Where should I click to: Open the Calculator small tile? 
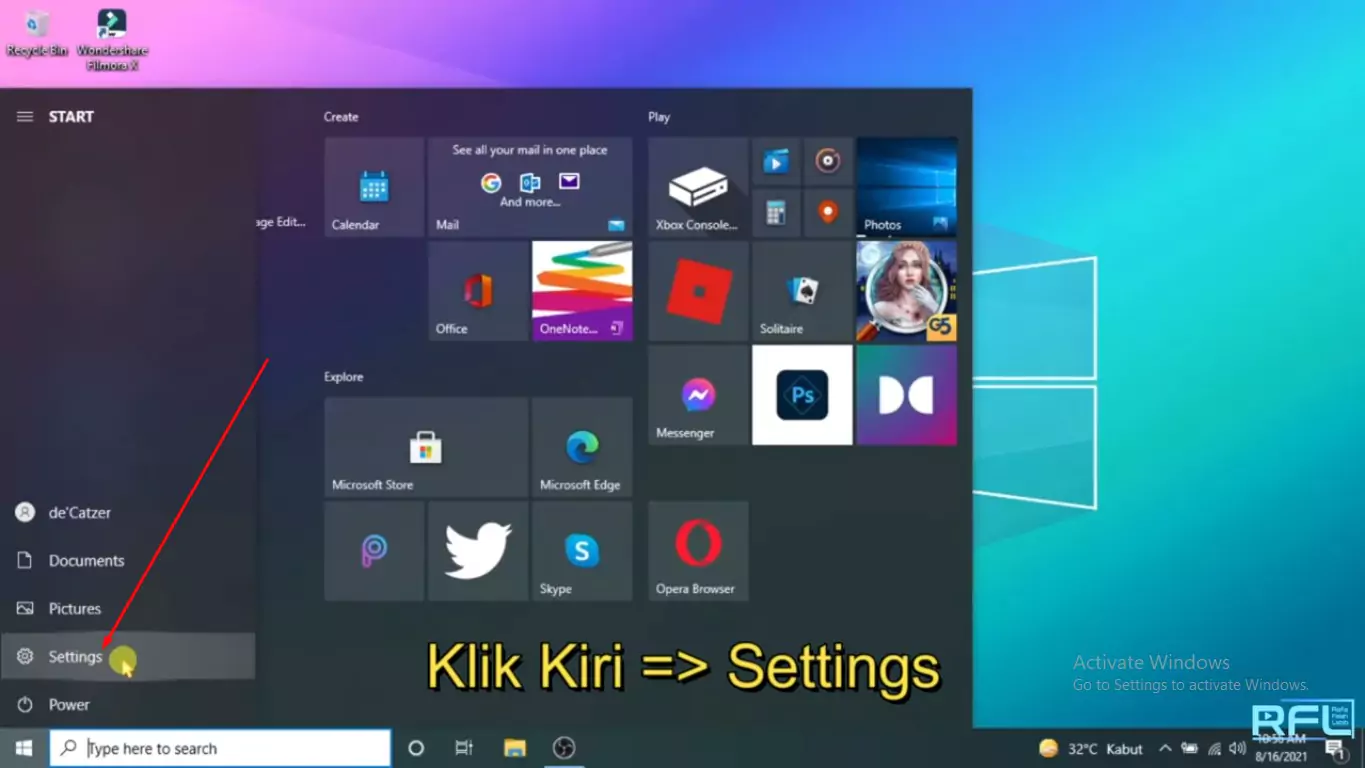776,213
